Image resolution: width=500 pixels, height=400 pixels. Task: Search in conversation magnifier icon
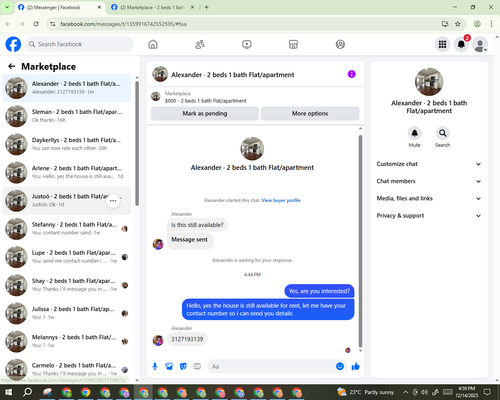click(442, 133)
